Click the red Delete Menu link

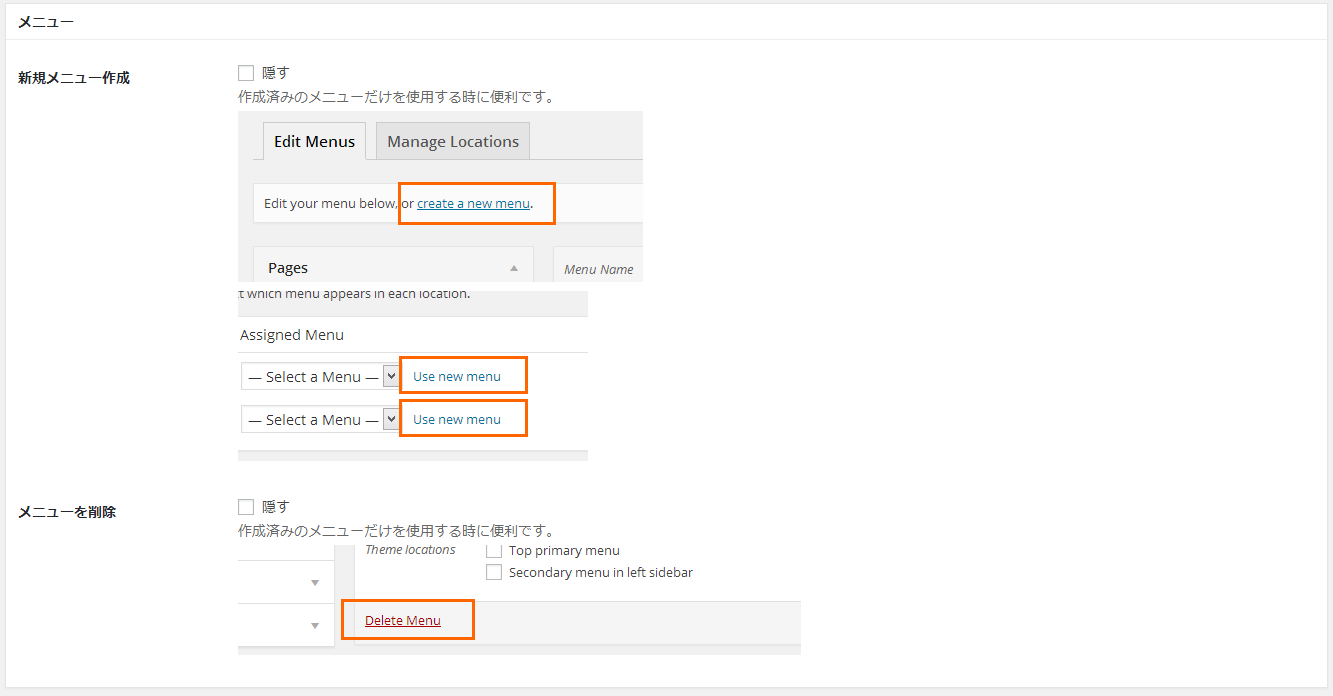[x=402, y=621]
